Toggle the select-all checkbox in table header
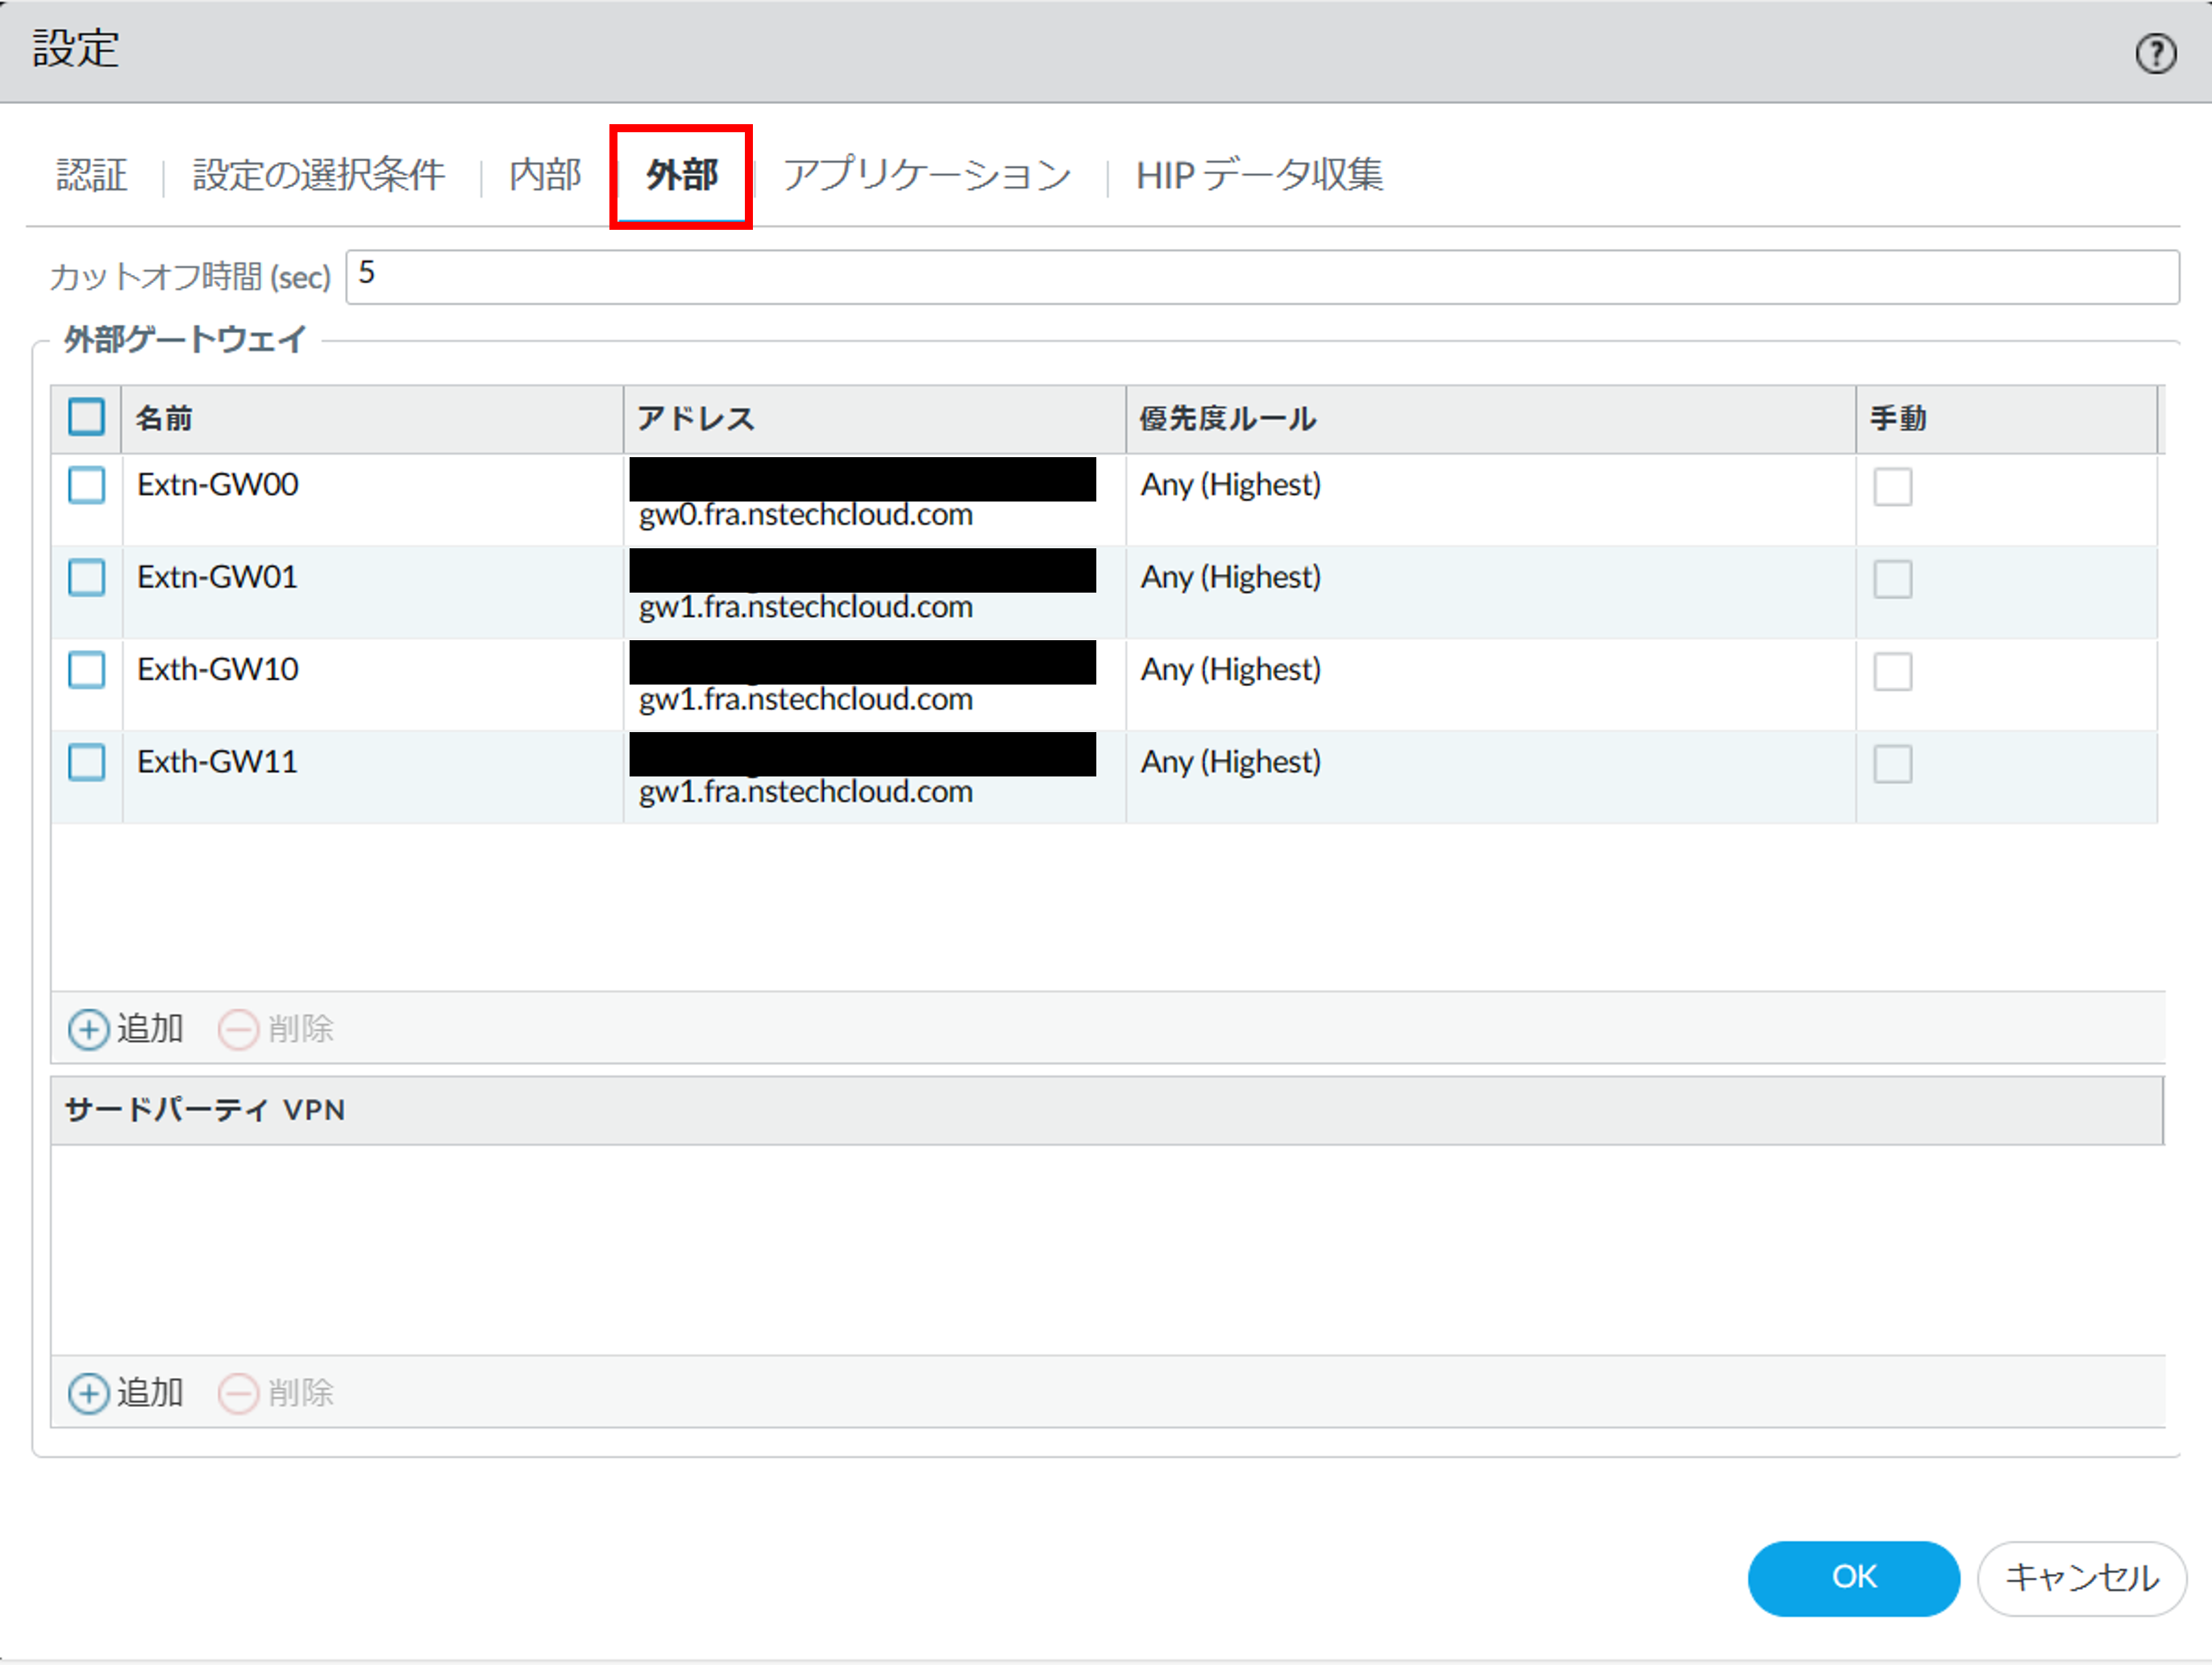The height and width of the screenshot is (1665, 2212). pyautogui.click(x=86, y=416)
